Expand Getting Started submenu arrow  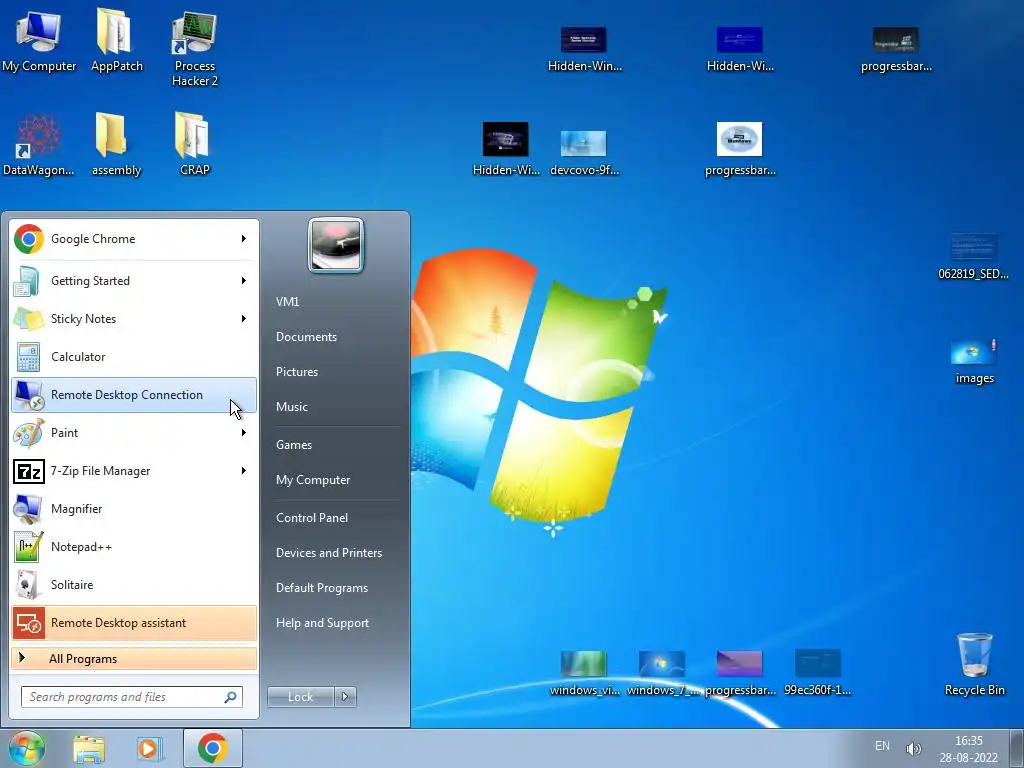(244, 281)
